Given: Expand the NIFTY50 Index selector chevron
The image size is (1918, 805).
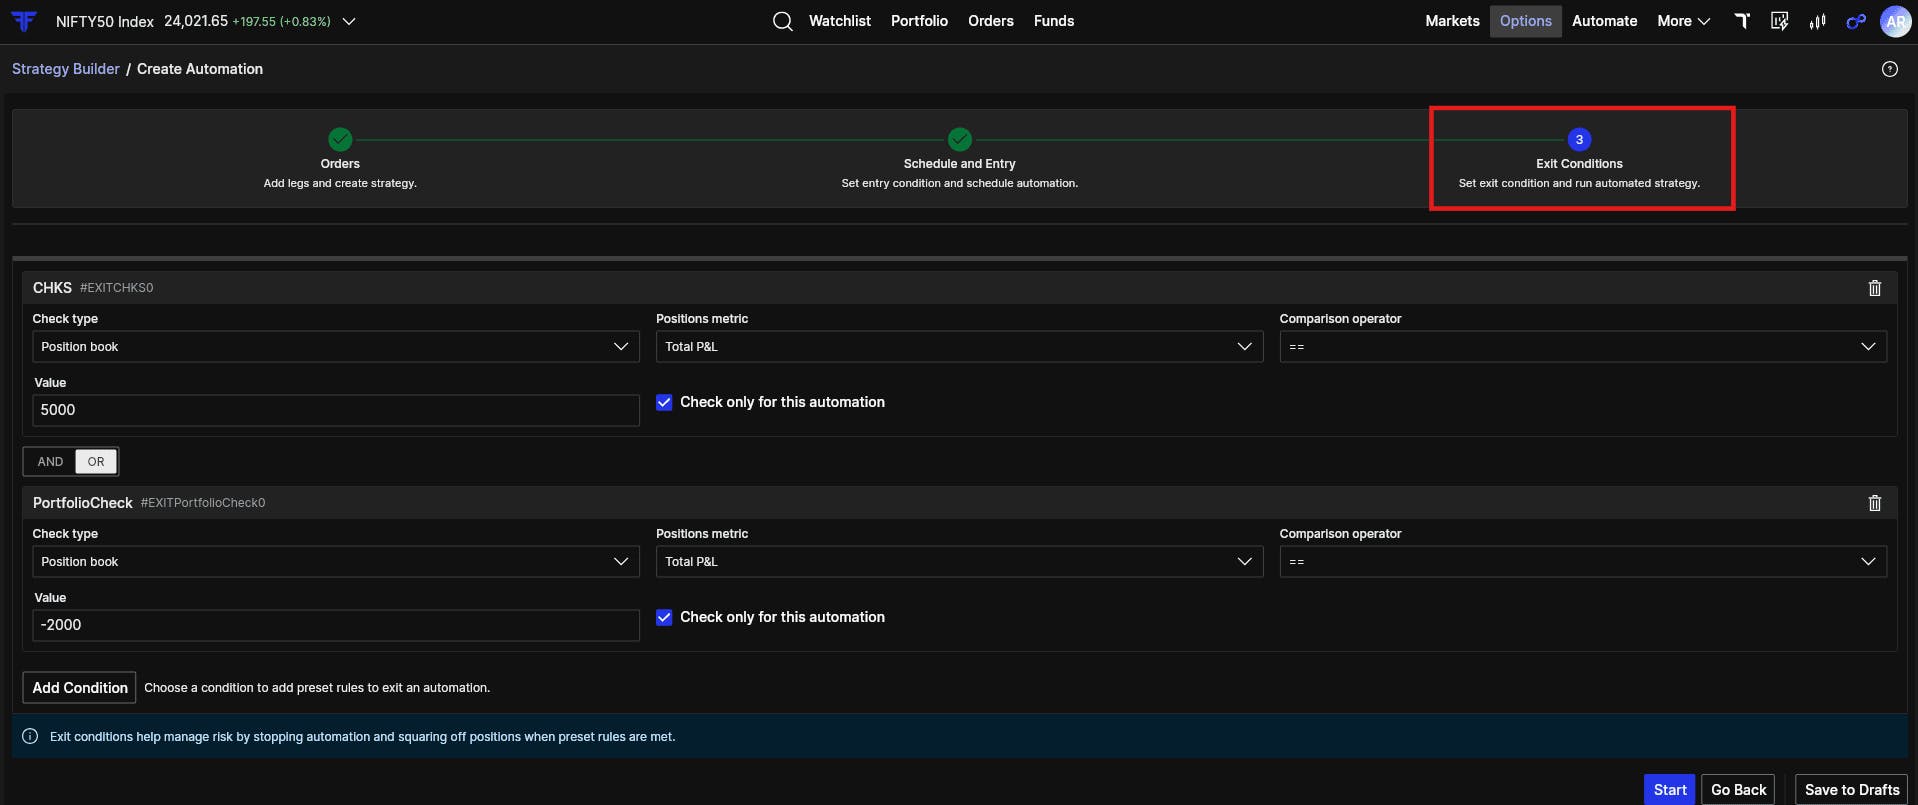Looking at the screenshot, I should [349, 21].
